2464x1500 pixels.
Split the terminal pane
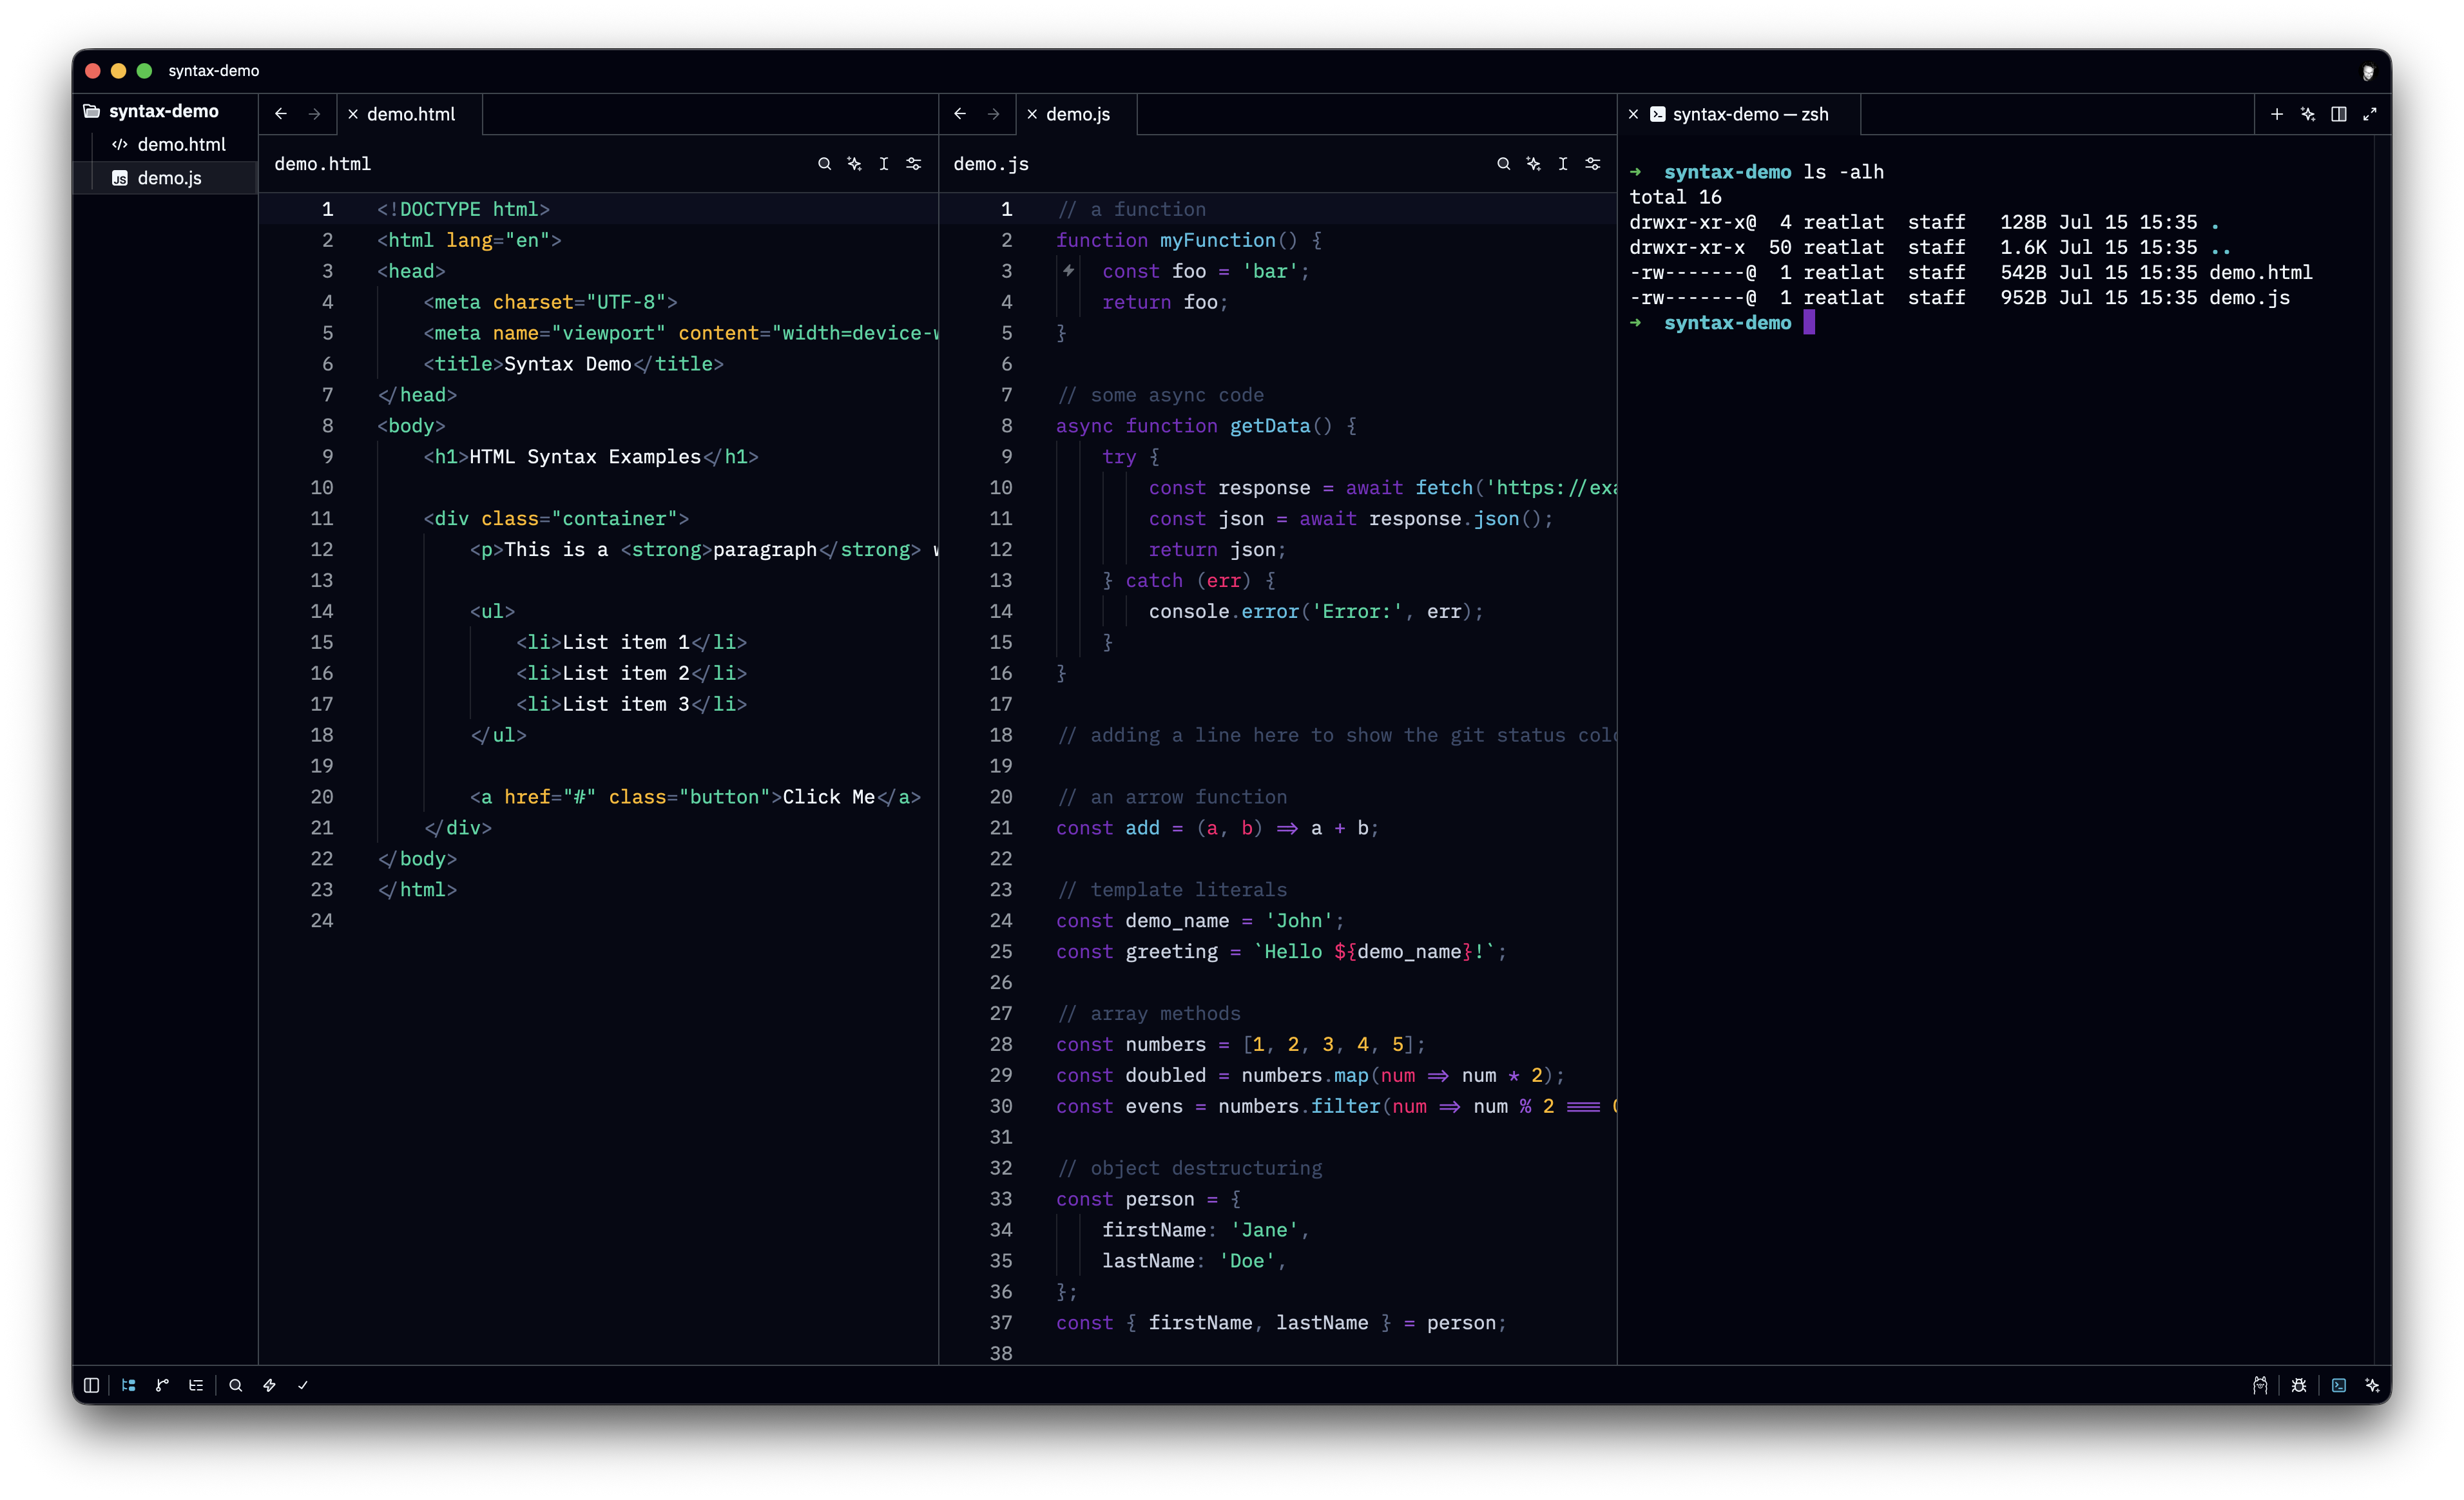tap(2339, 114)
